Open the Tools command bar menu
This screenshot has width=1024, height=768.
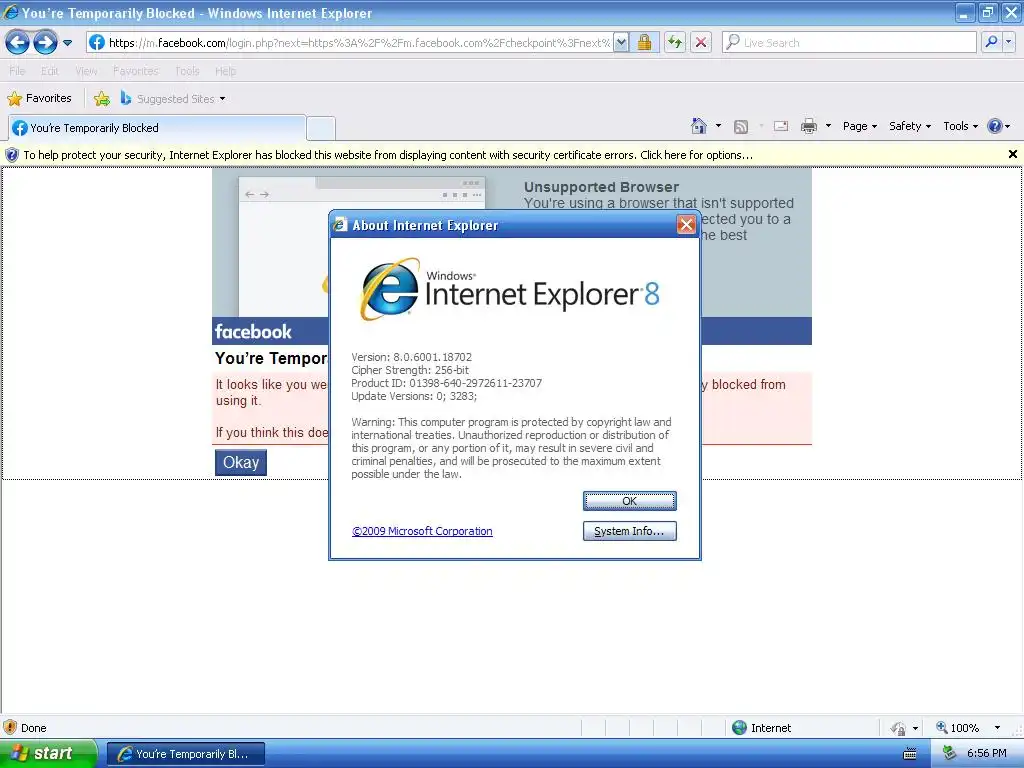[961, 126]
